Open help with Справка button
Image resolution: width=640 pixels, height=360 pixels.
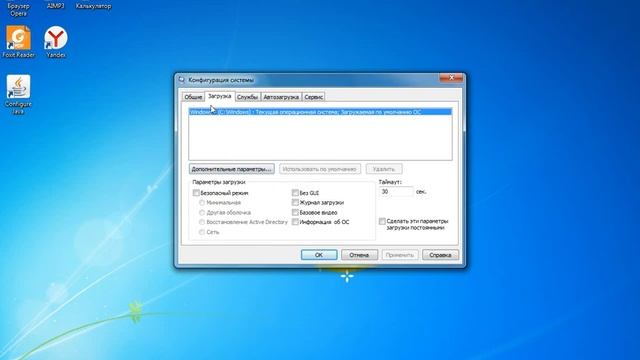(440, 255)
